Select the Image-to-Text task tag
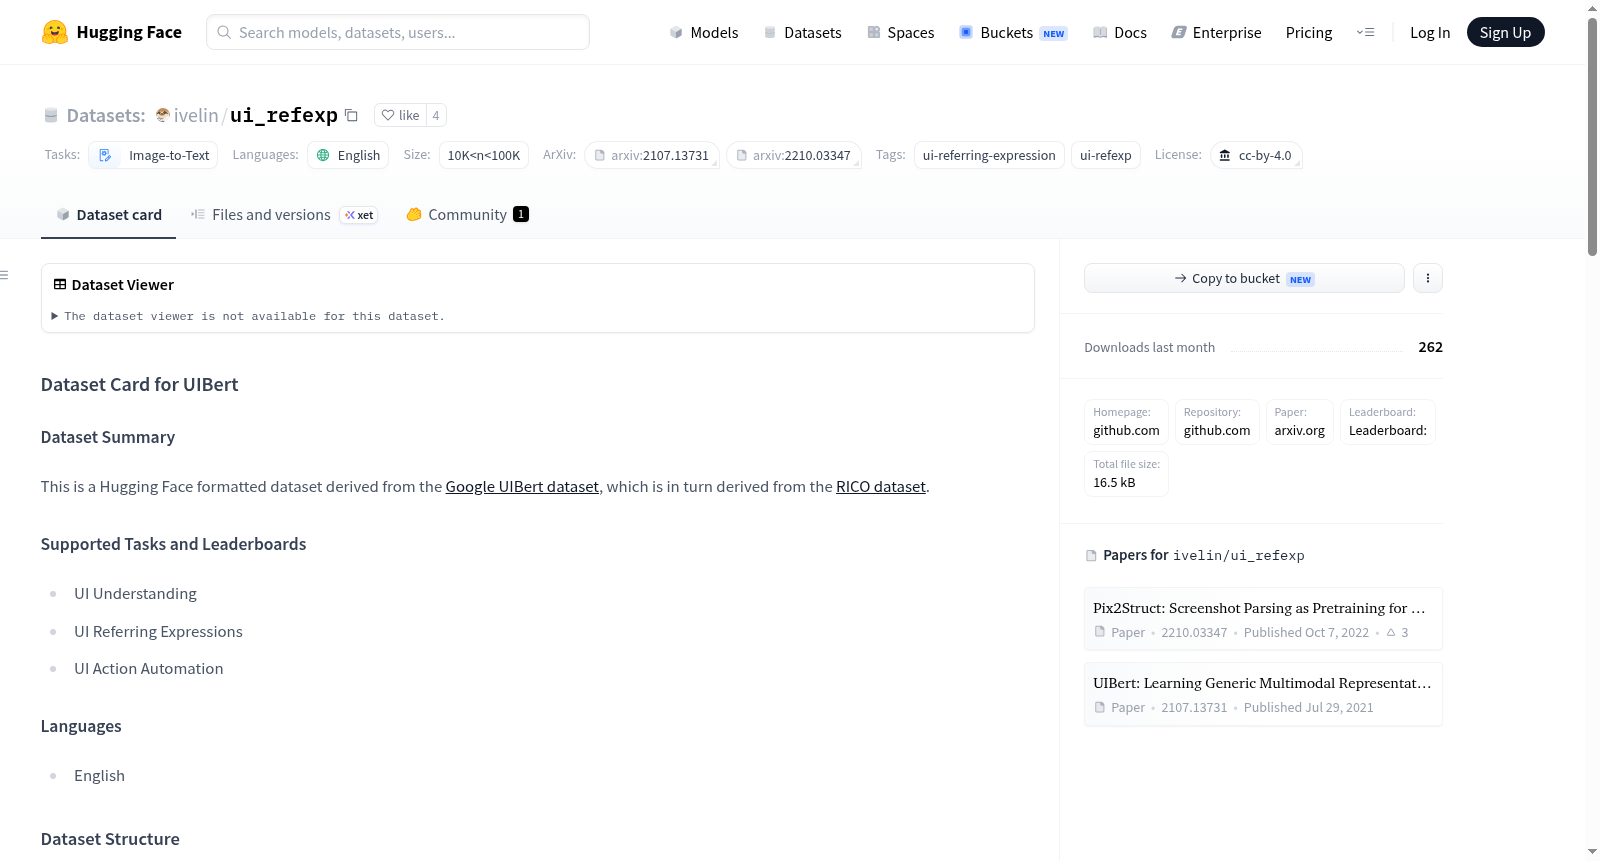 [x=153, y=155]
